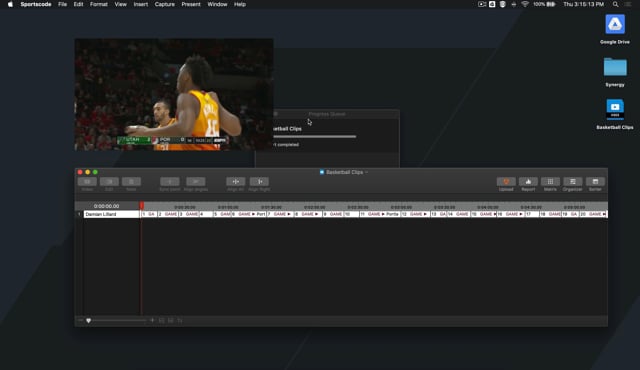Click the Sync point toolbar button

click(169, 182)
